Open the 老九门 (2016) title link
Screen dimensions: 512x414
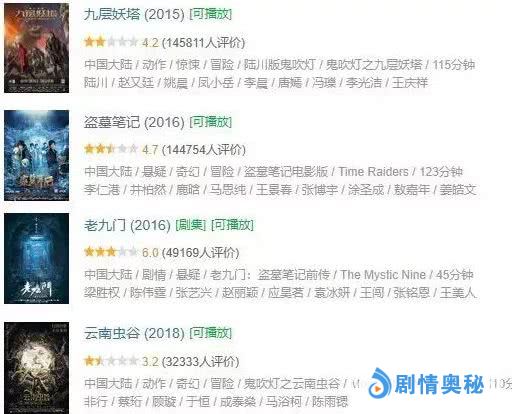127,225
